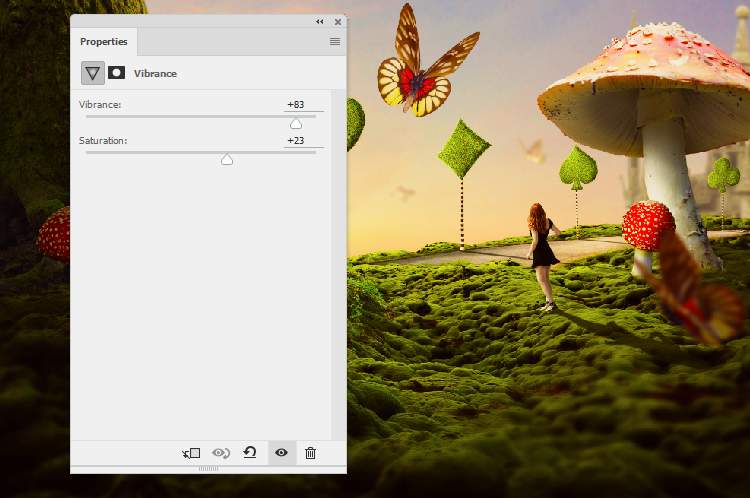Click the Vibrance value field showing +83
The height and width of the screenshot is (498, 750).
pyautogui.click(x=296, y=105)
